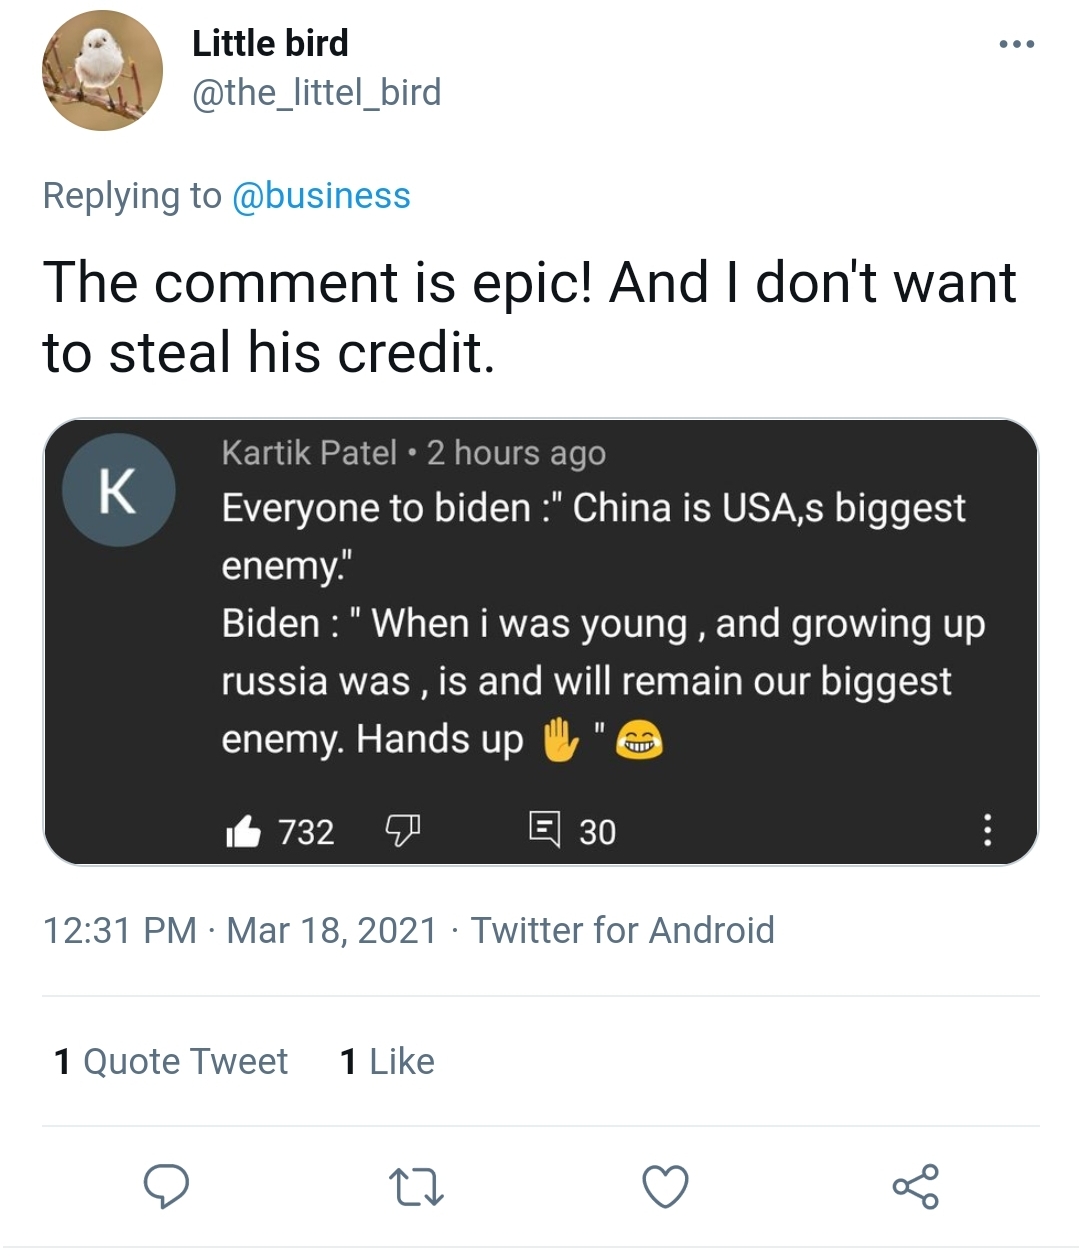Like the tweet with the heart icon
This screenshot has height=1258, width=1080.
665,1187
